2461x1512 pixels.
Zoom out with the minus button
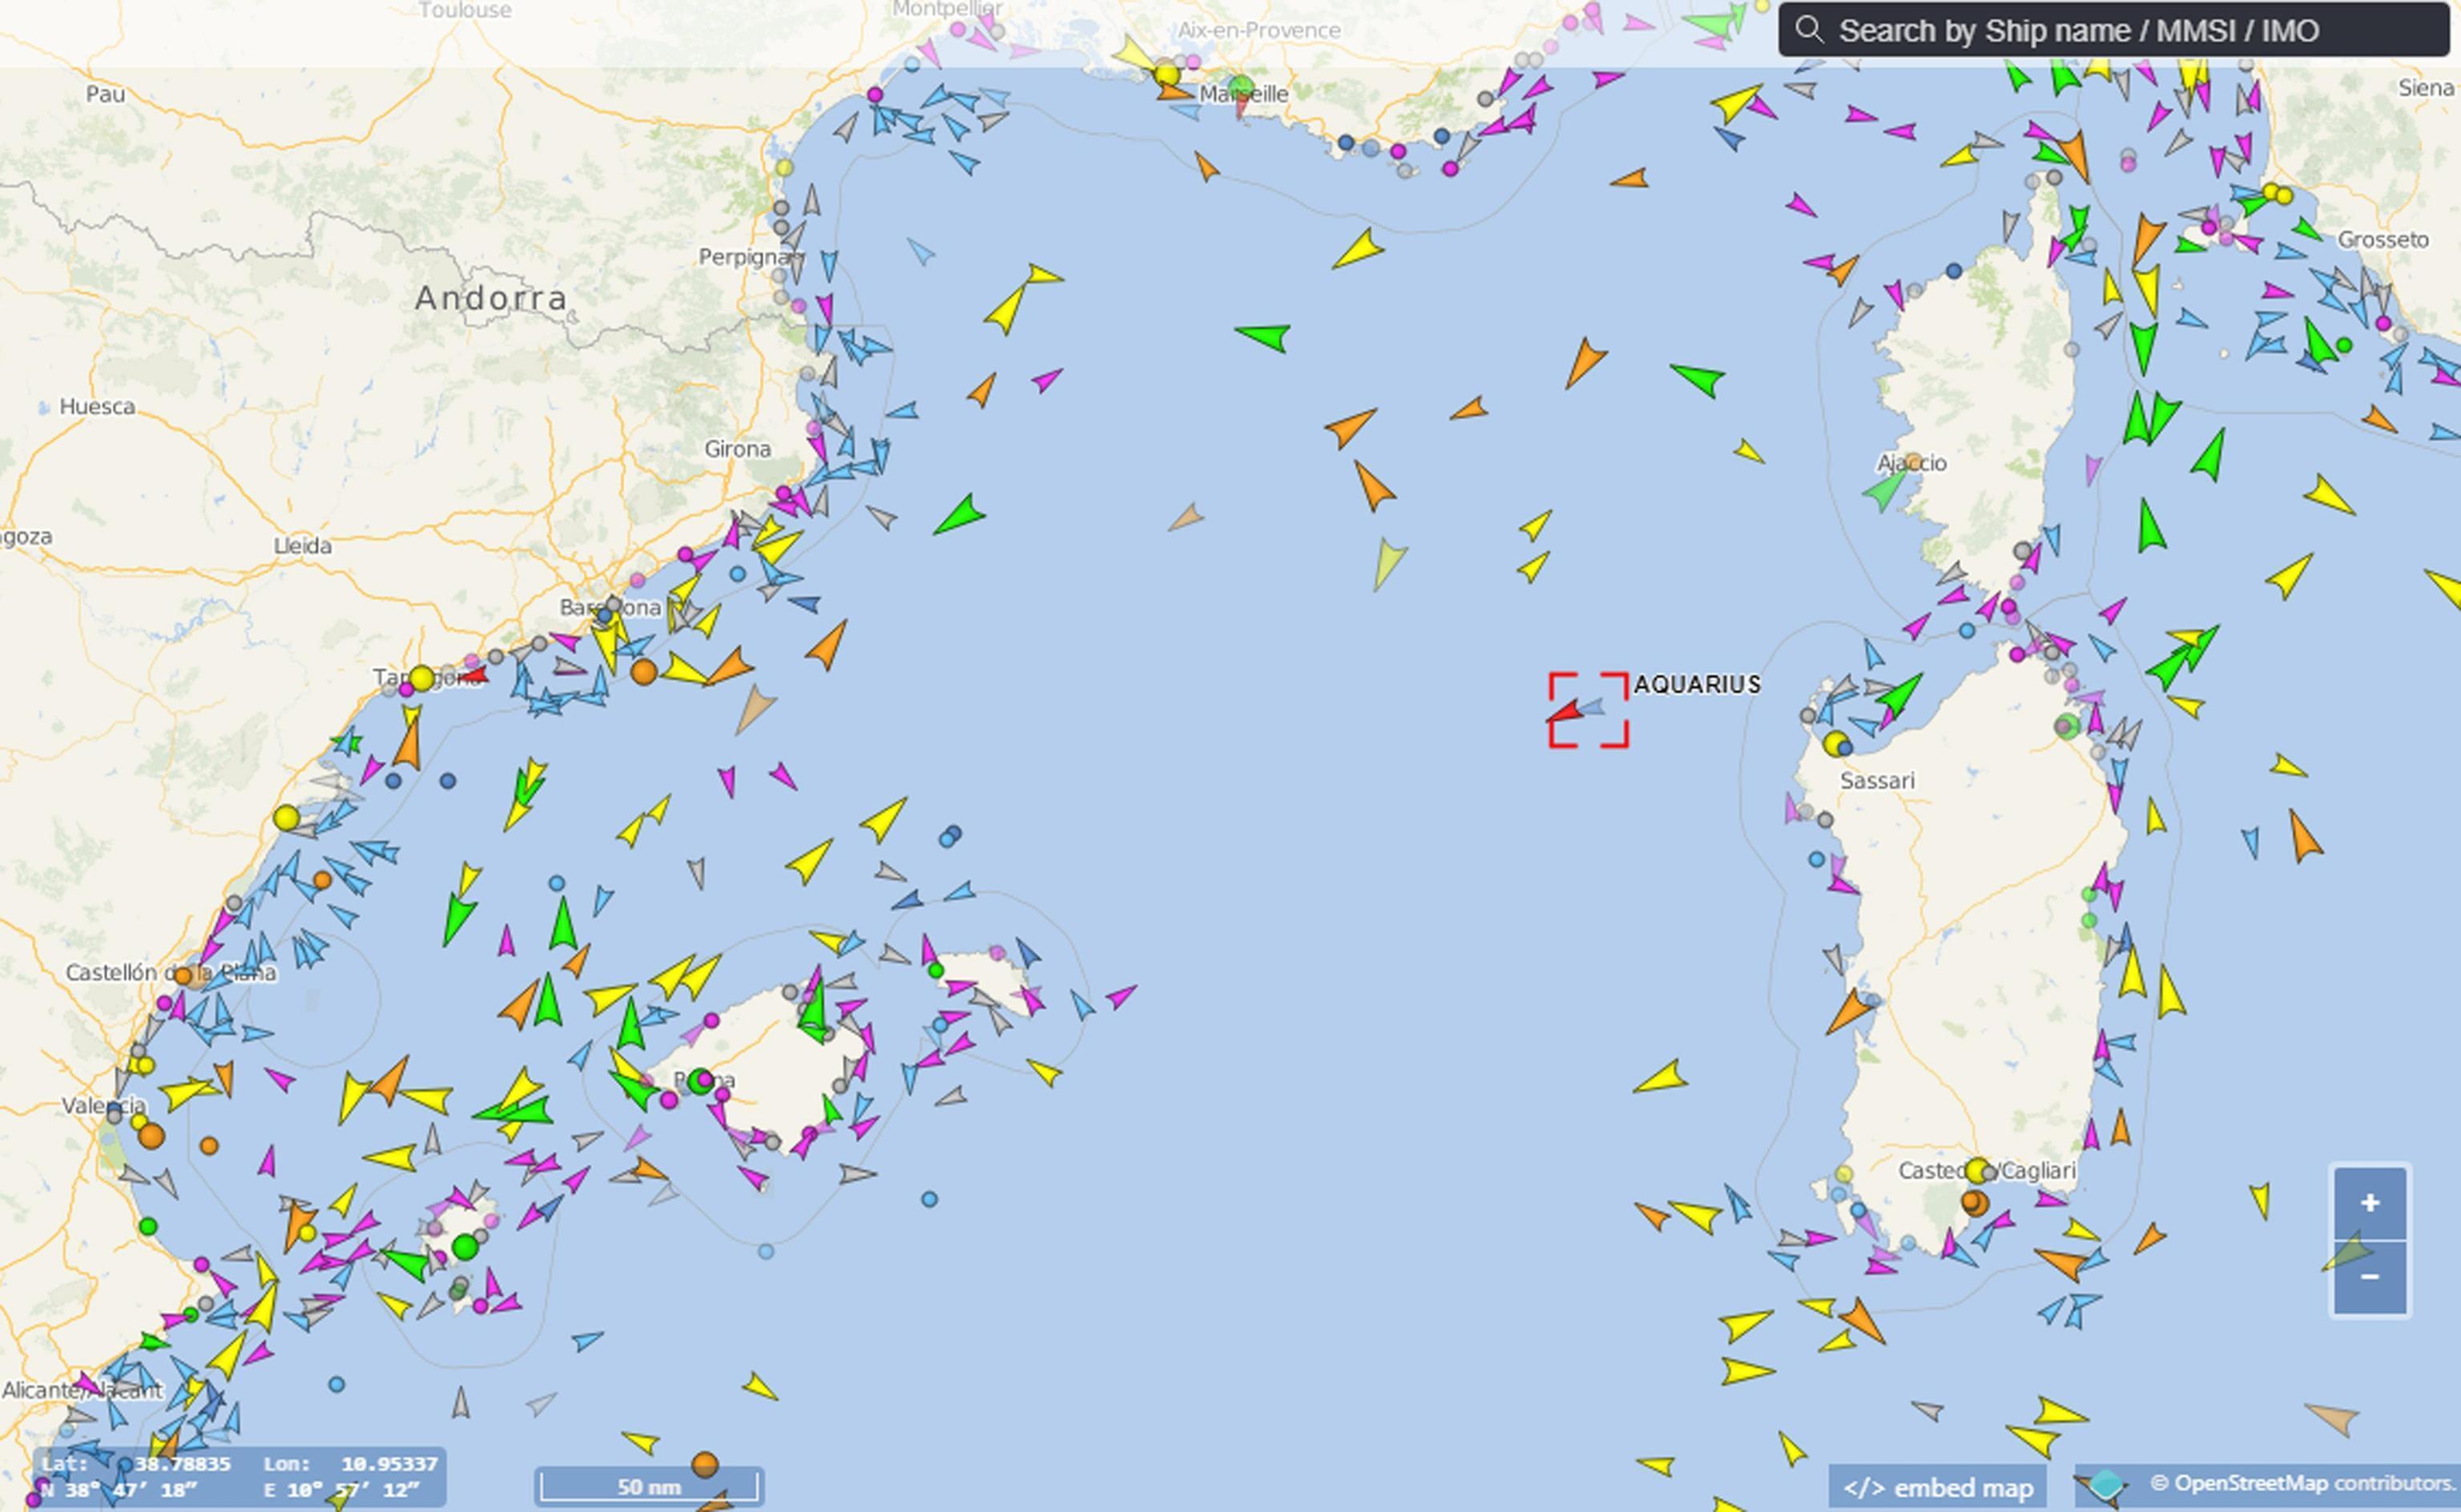(2369, 1277)
